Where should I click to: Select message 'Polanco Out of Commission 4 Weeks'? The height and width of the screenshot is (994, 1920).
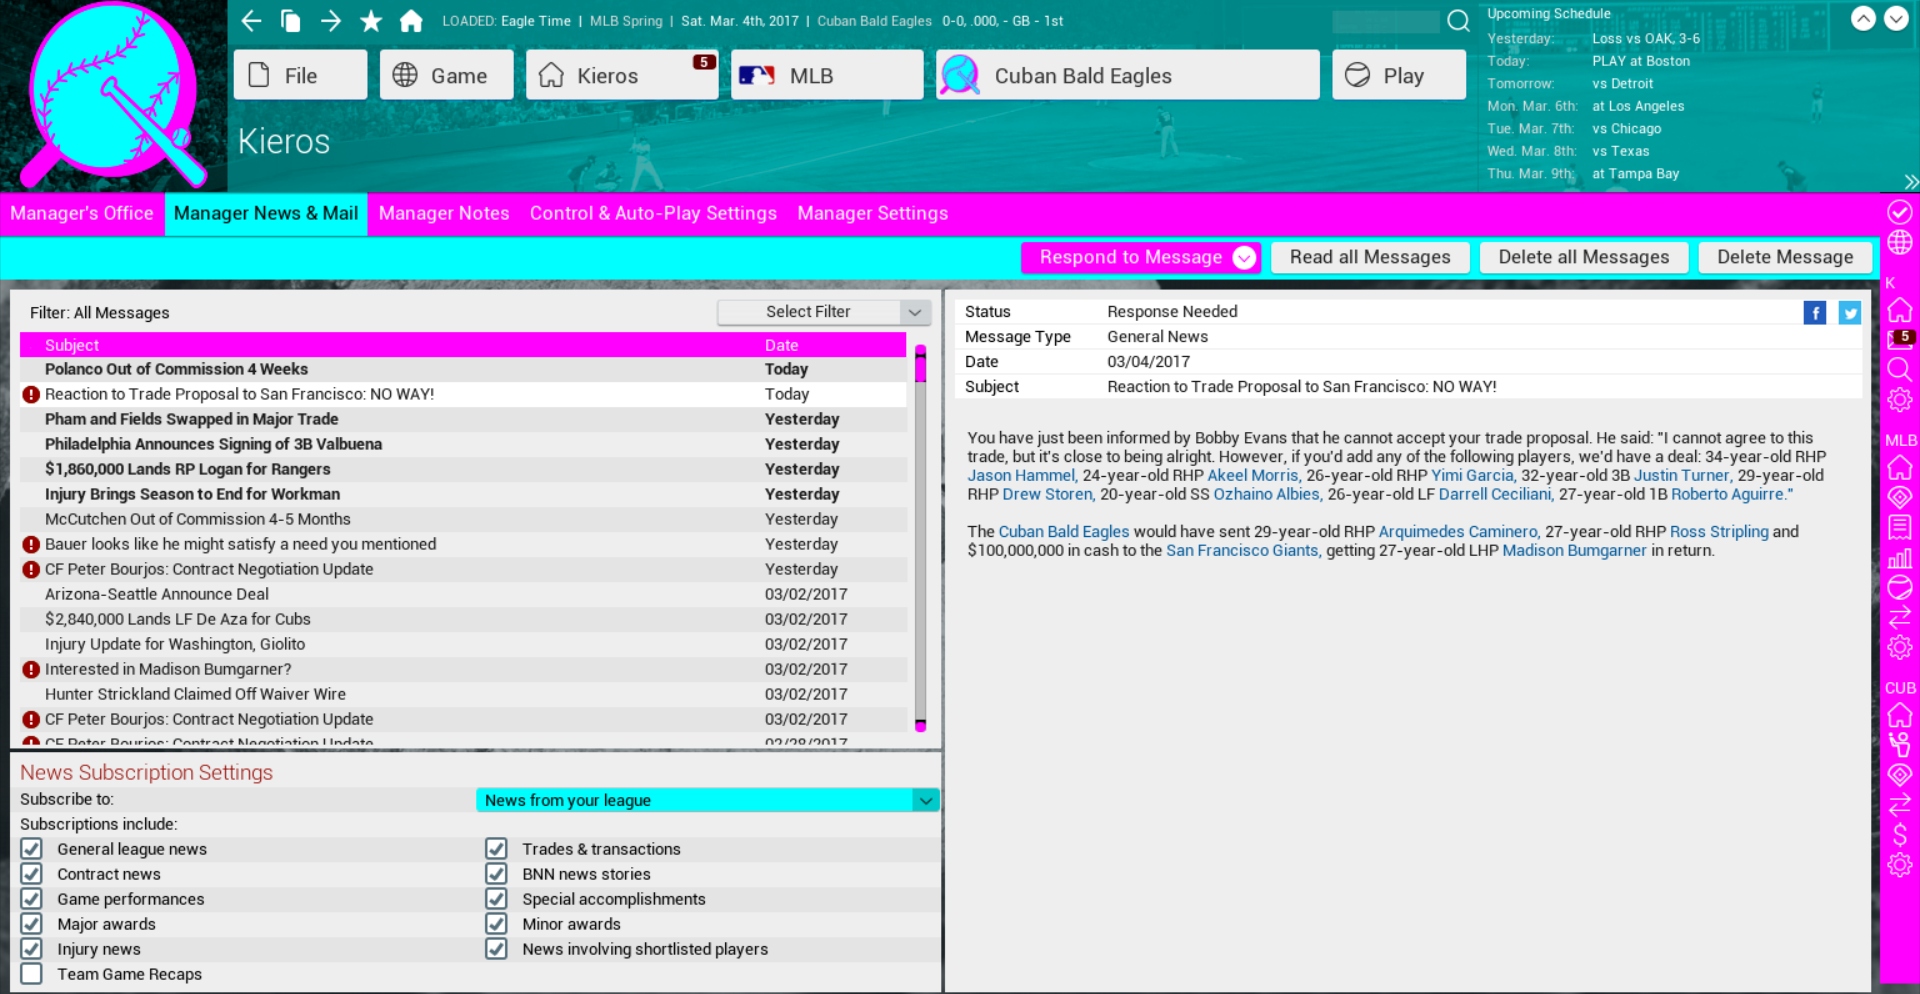[463, 369]
